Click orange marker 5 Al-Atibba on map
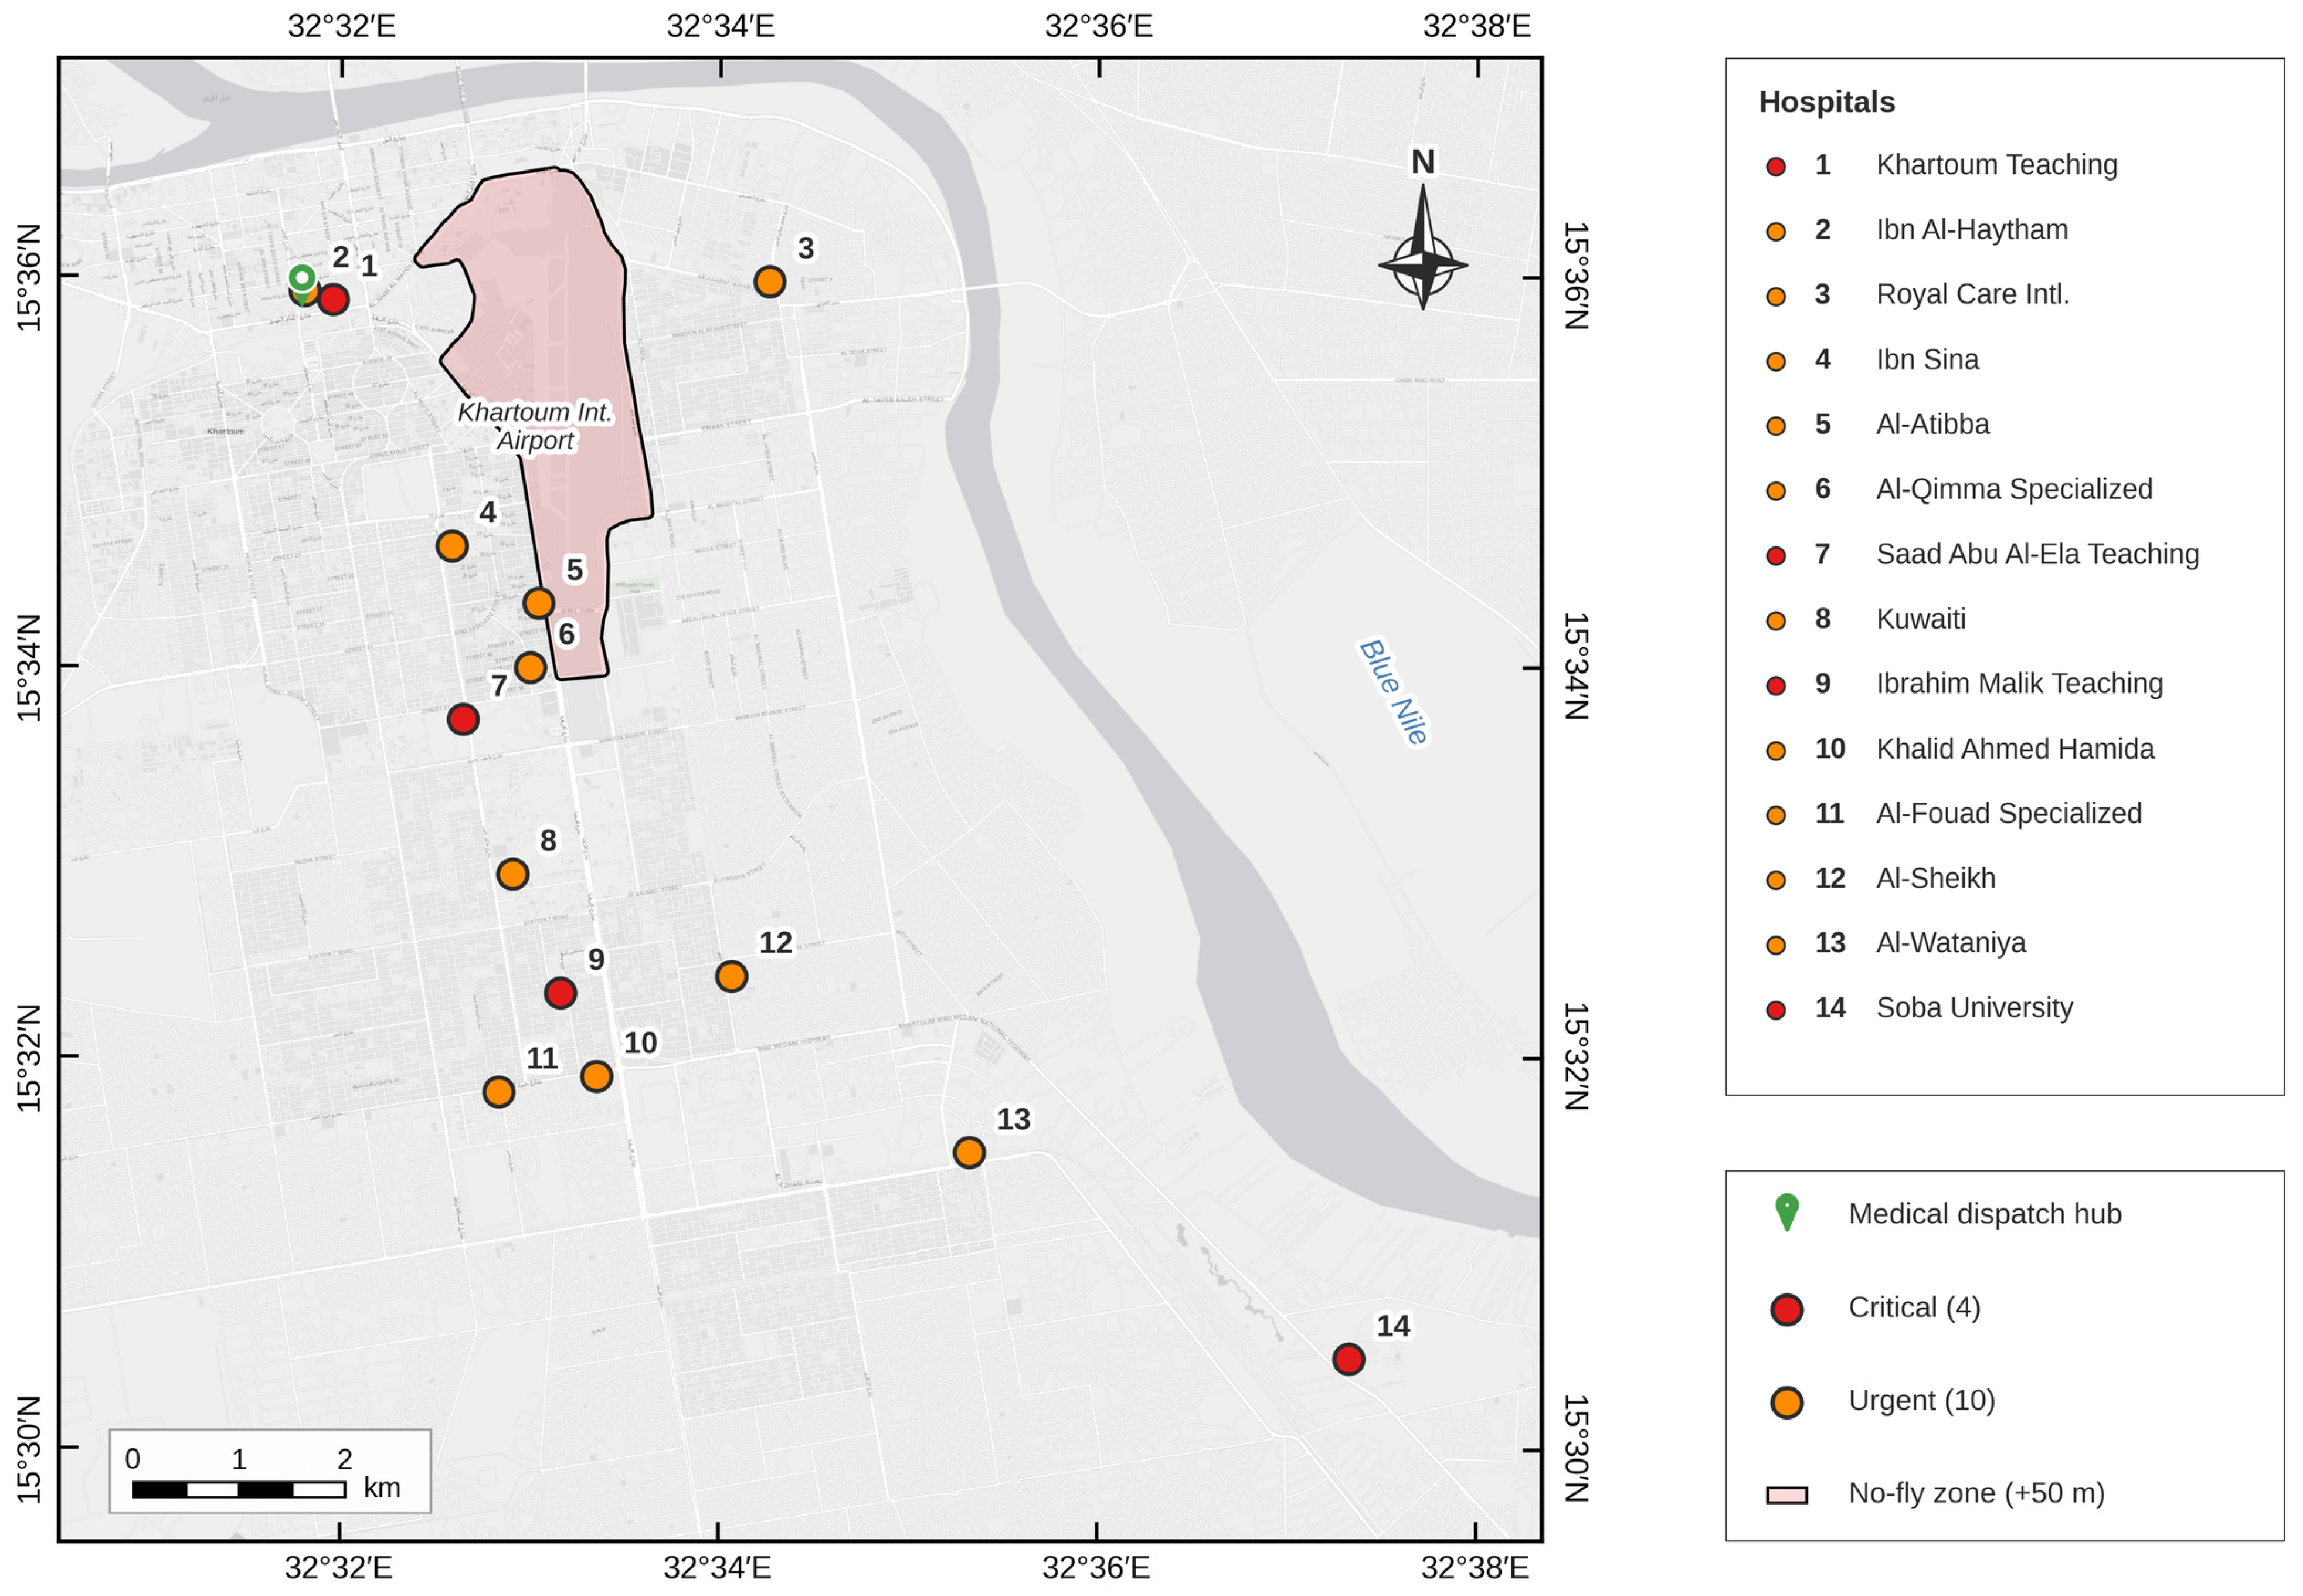2303x1596 pixels. (x=539, y=603)
